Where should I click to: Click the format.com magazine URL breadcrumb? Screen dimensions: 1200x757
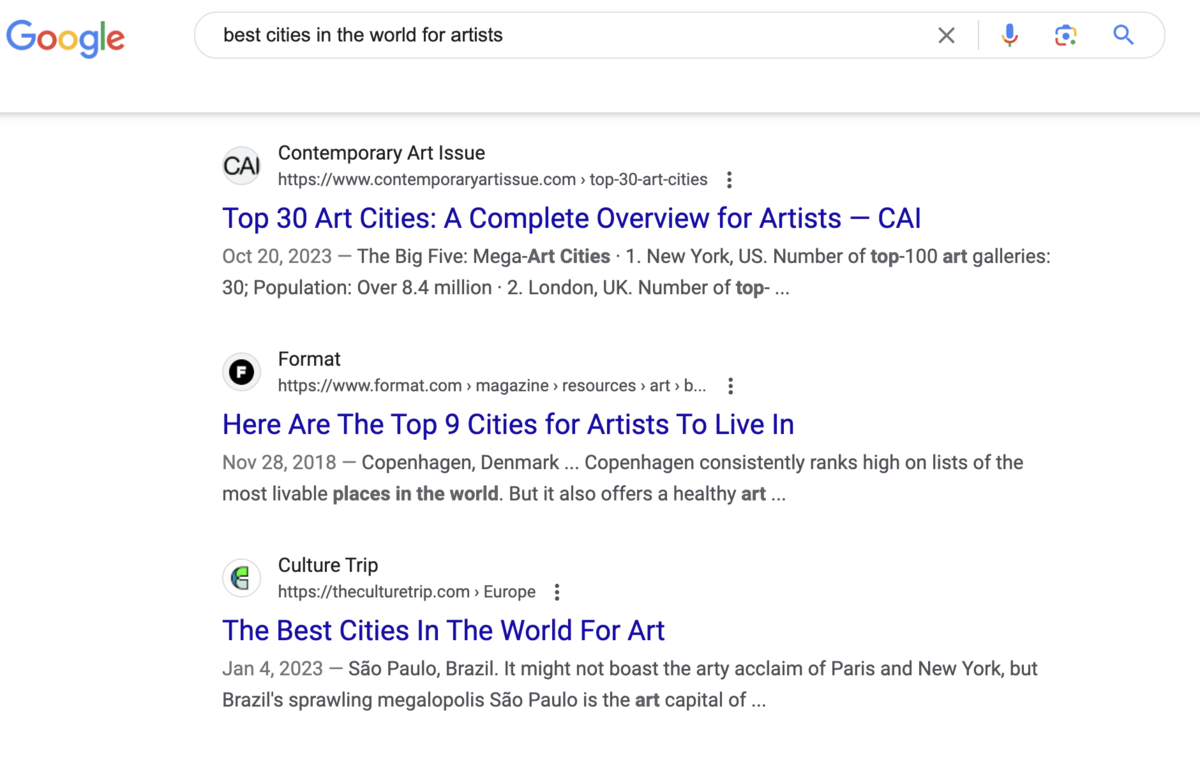(492, 386)
